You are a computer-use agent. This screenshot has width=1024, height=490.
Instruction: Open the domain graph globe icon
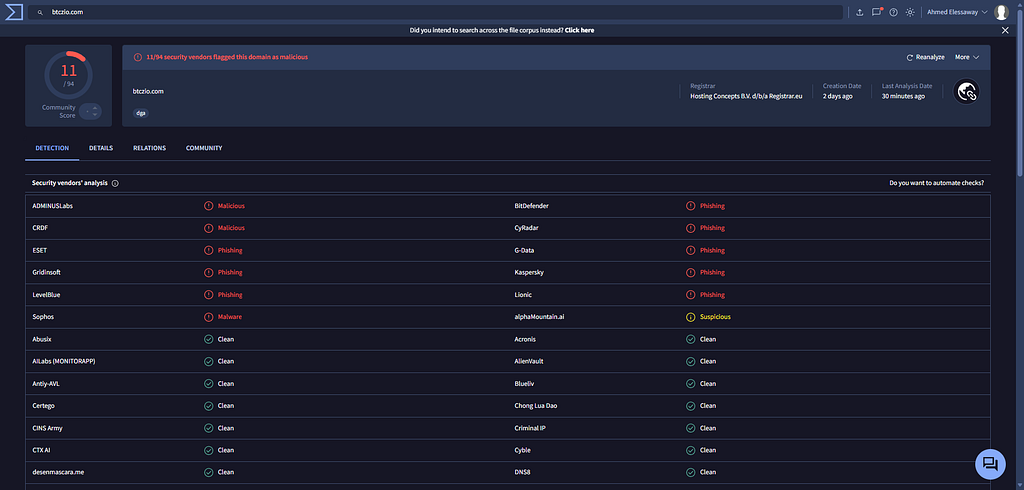pos(966,92)
